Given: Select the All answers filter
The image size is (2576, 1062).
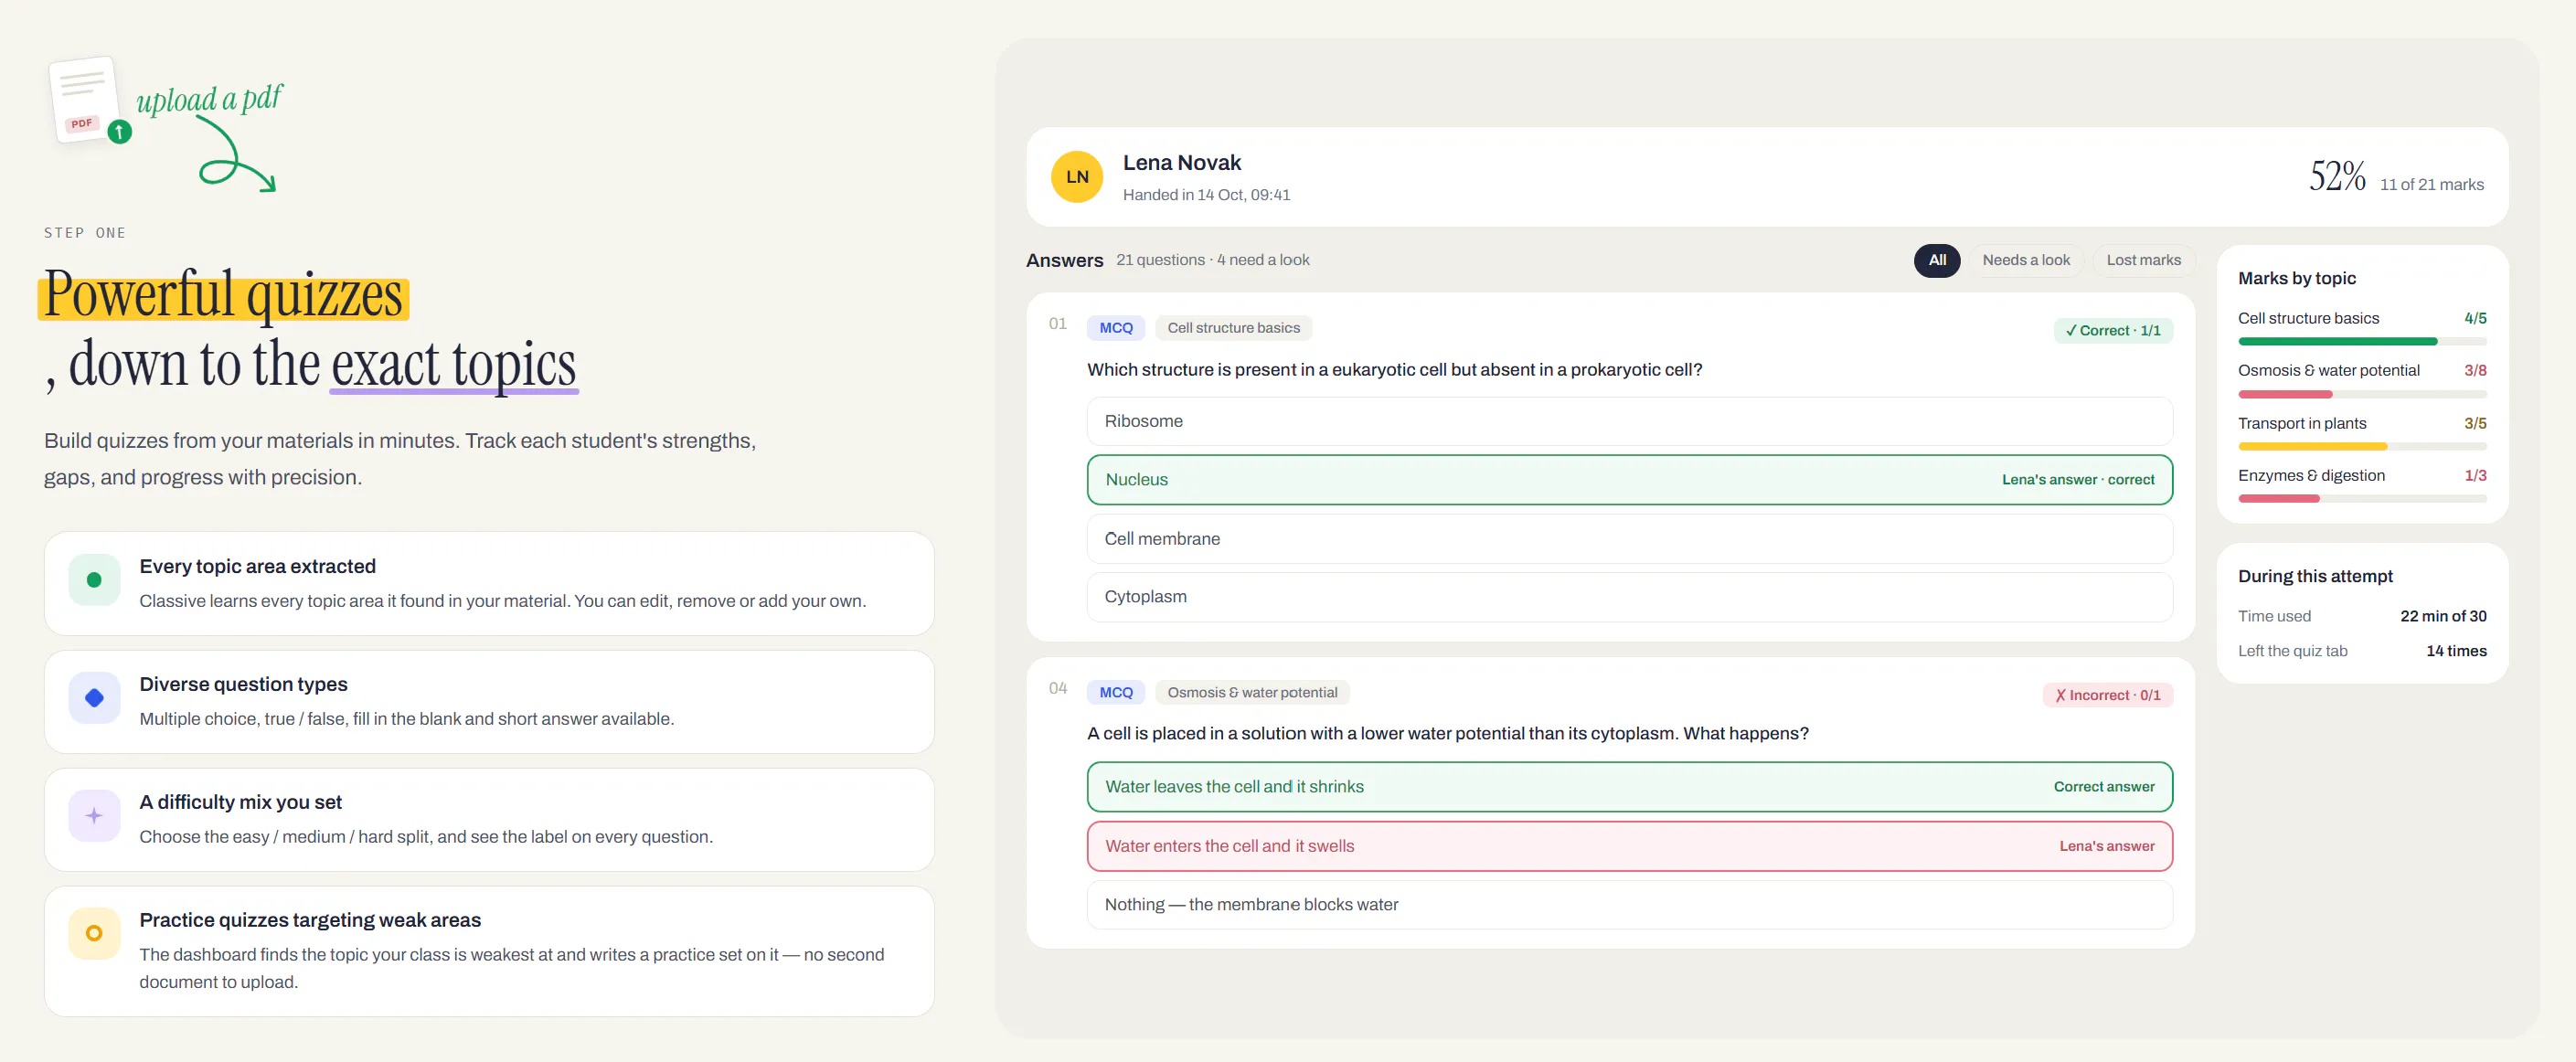Looking at the screenshot, I should 1937,260.
